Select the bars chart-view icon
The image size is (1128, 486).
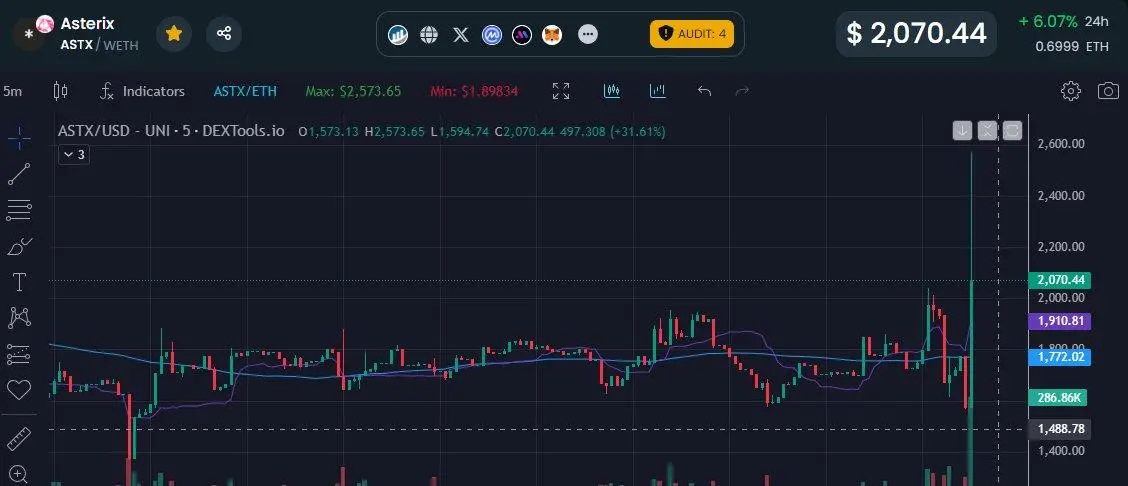[x=658, y=91]
